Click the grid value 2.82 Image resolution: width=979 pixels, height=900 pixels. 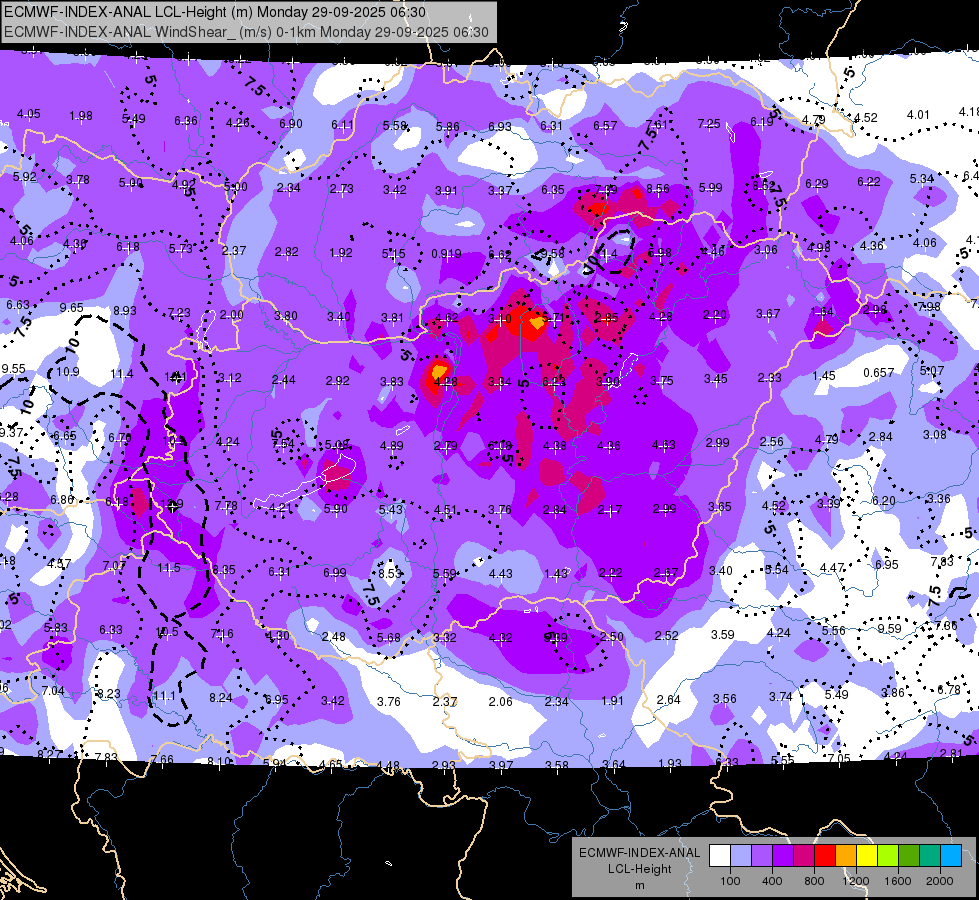coord(287,252)
